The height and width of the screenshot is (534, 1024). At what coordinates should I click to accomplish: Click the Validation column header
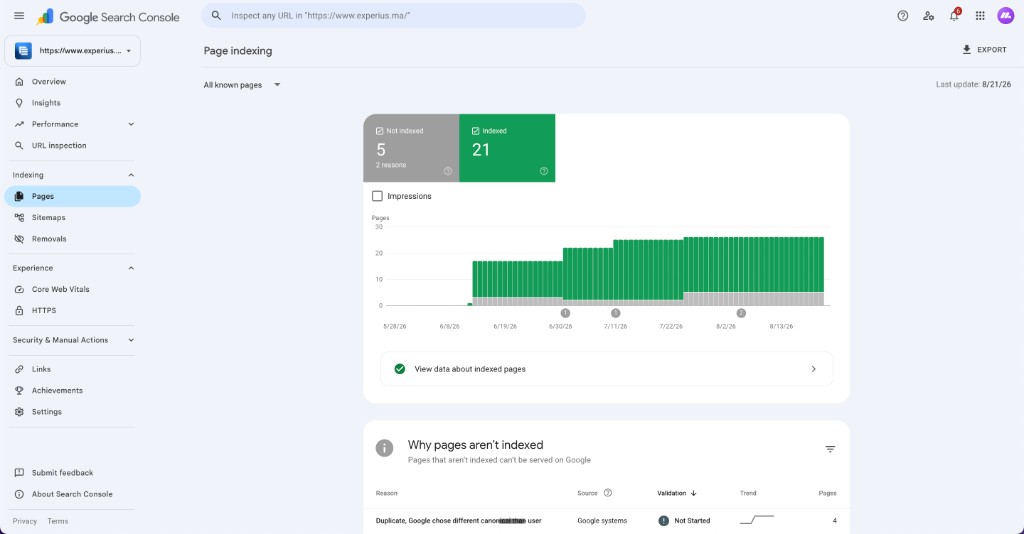coord(677,493)
